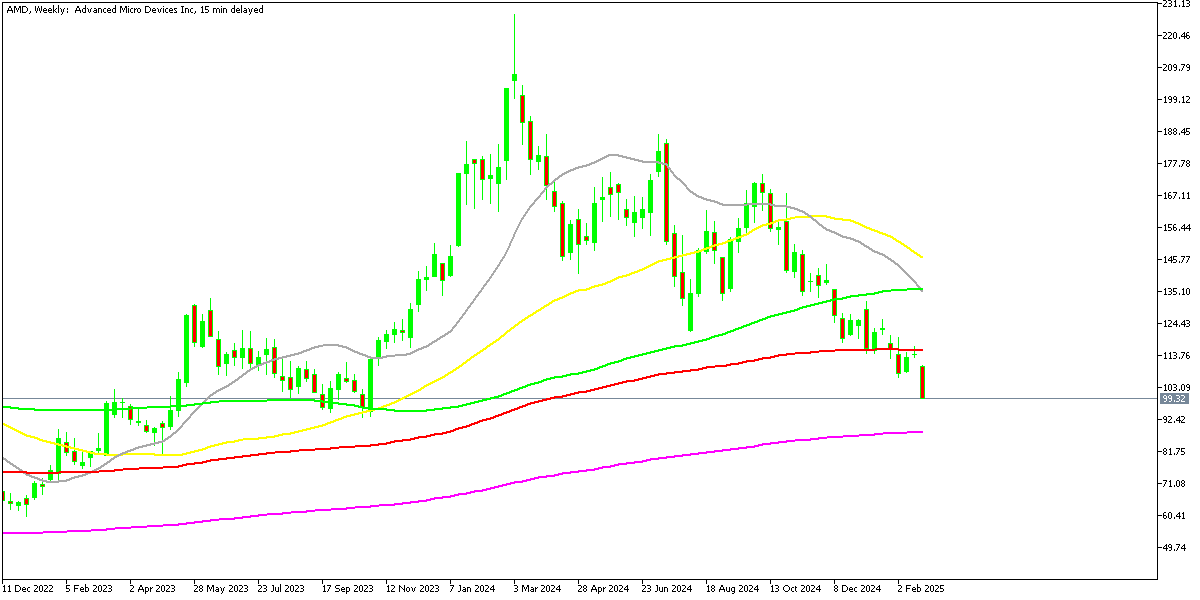1200x600 pixels.
Task: Click the 49.74 price scale value
Action: coord(1175,548)
